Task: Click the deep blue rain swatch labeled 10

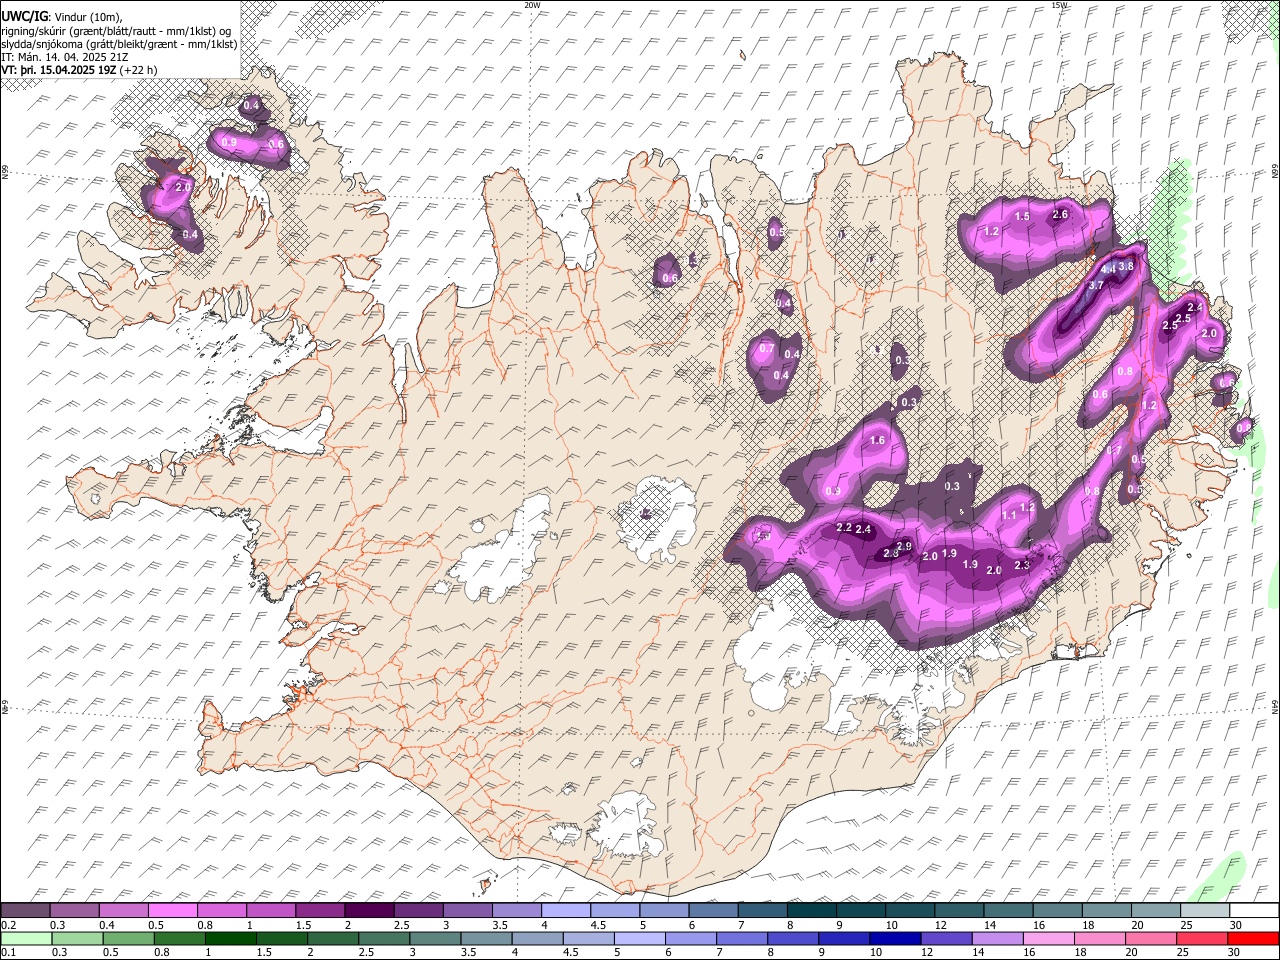Action: click(894, 938)
